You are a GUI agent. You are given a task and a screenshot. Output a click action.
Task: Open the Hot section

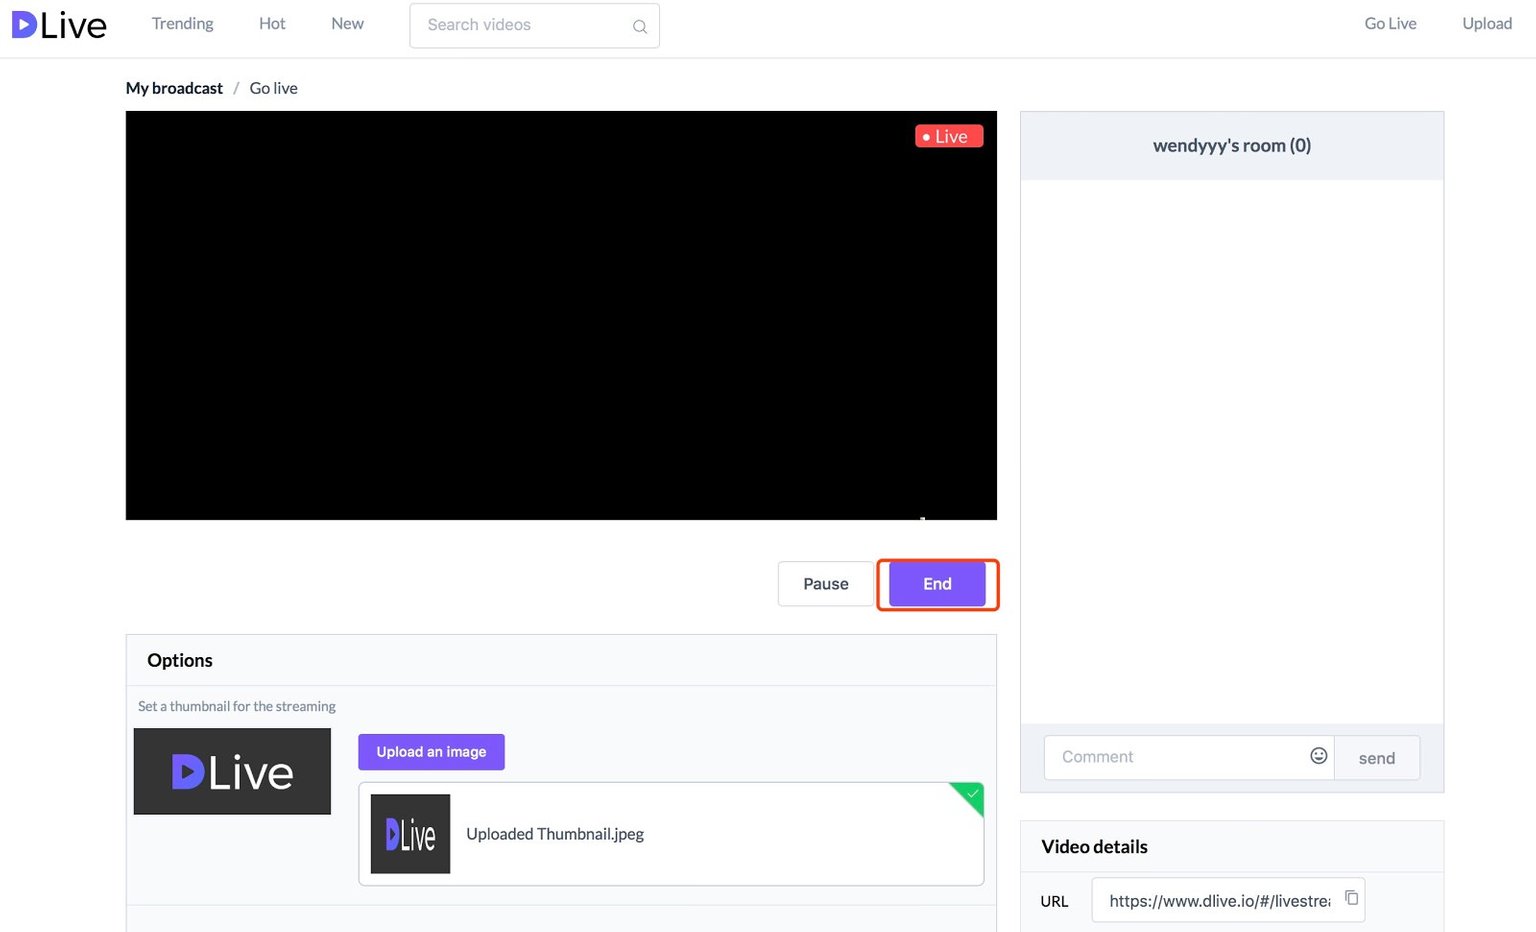pyautogui.click(x=271, y=23)
